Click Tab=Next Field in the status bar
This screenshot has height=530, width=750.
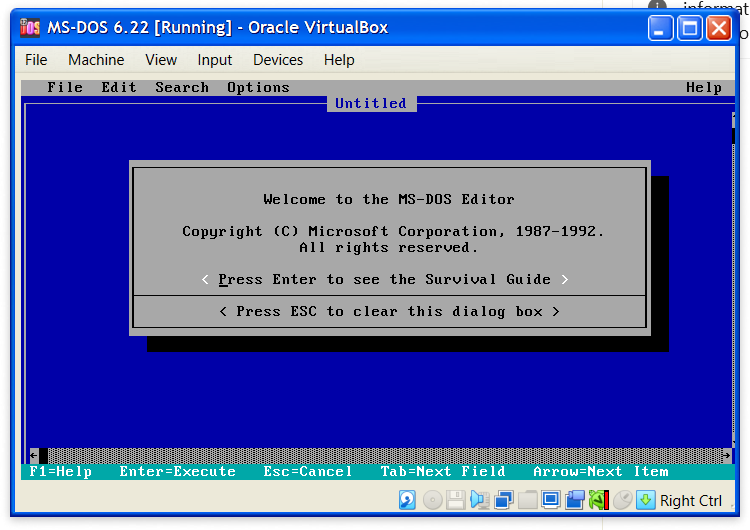click(443, 472)
